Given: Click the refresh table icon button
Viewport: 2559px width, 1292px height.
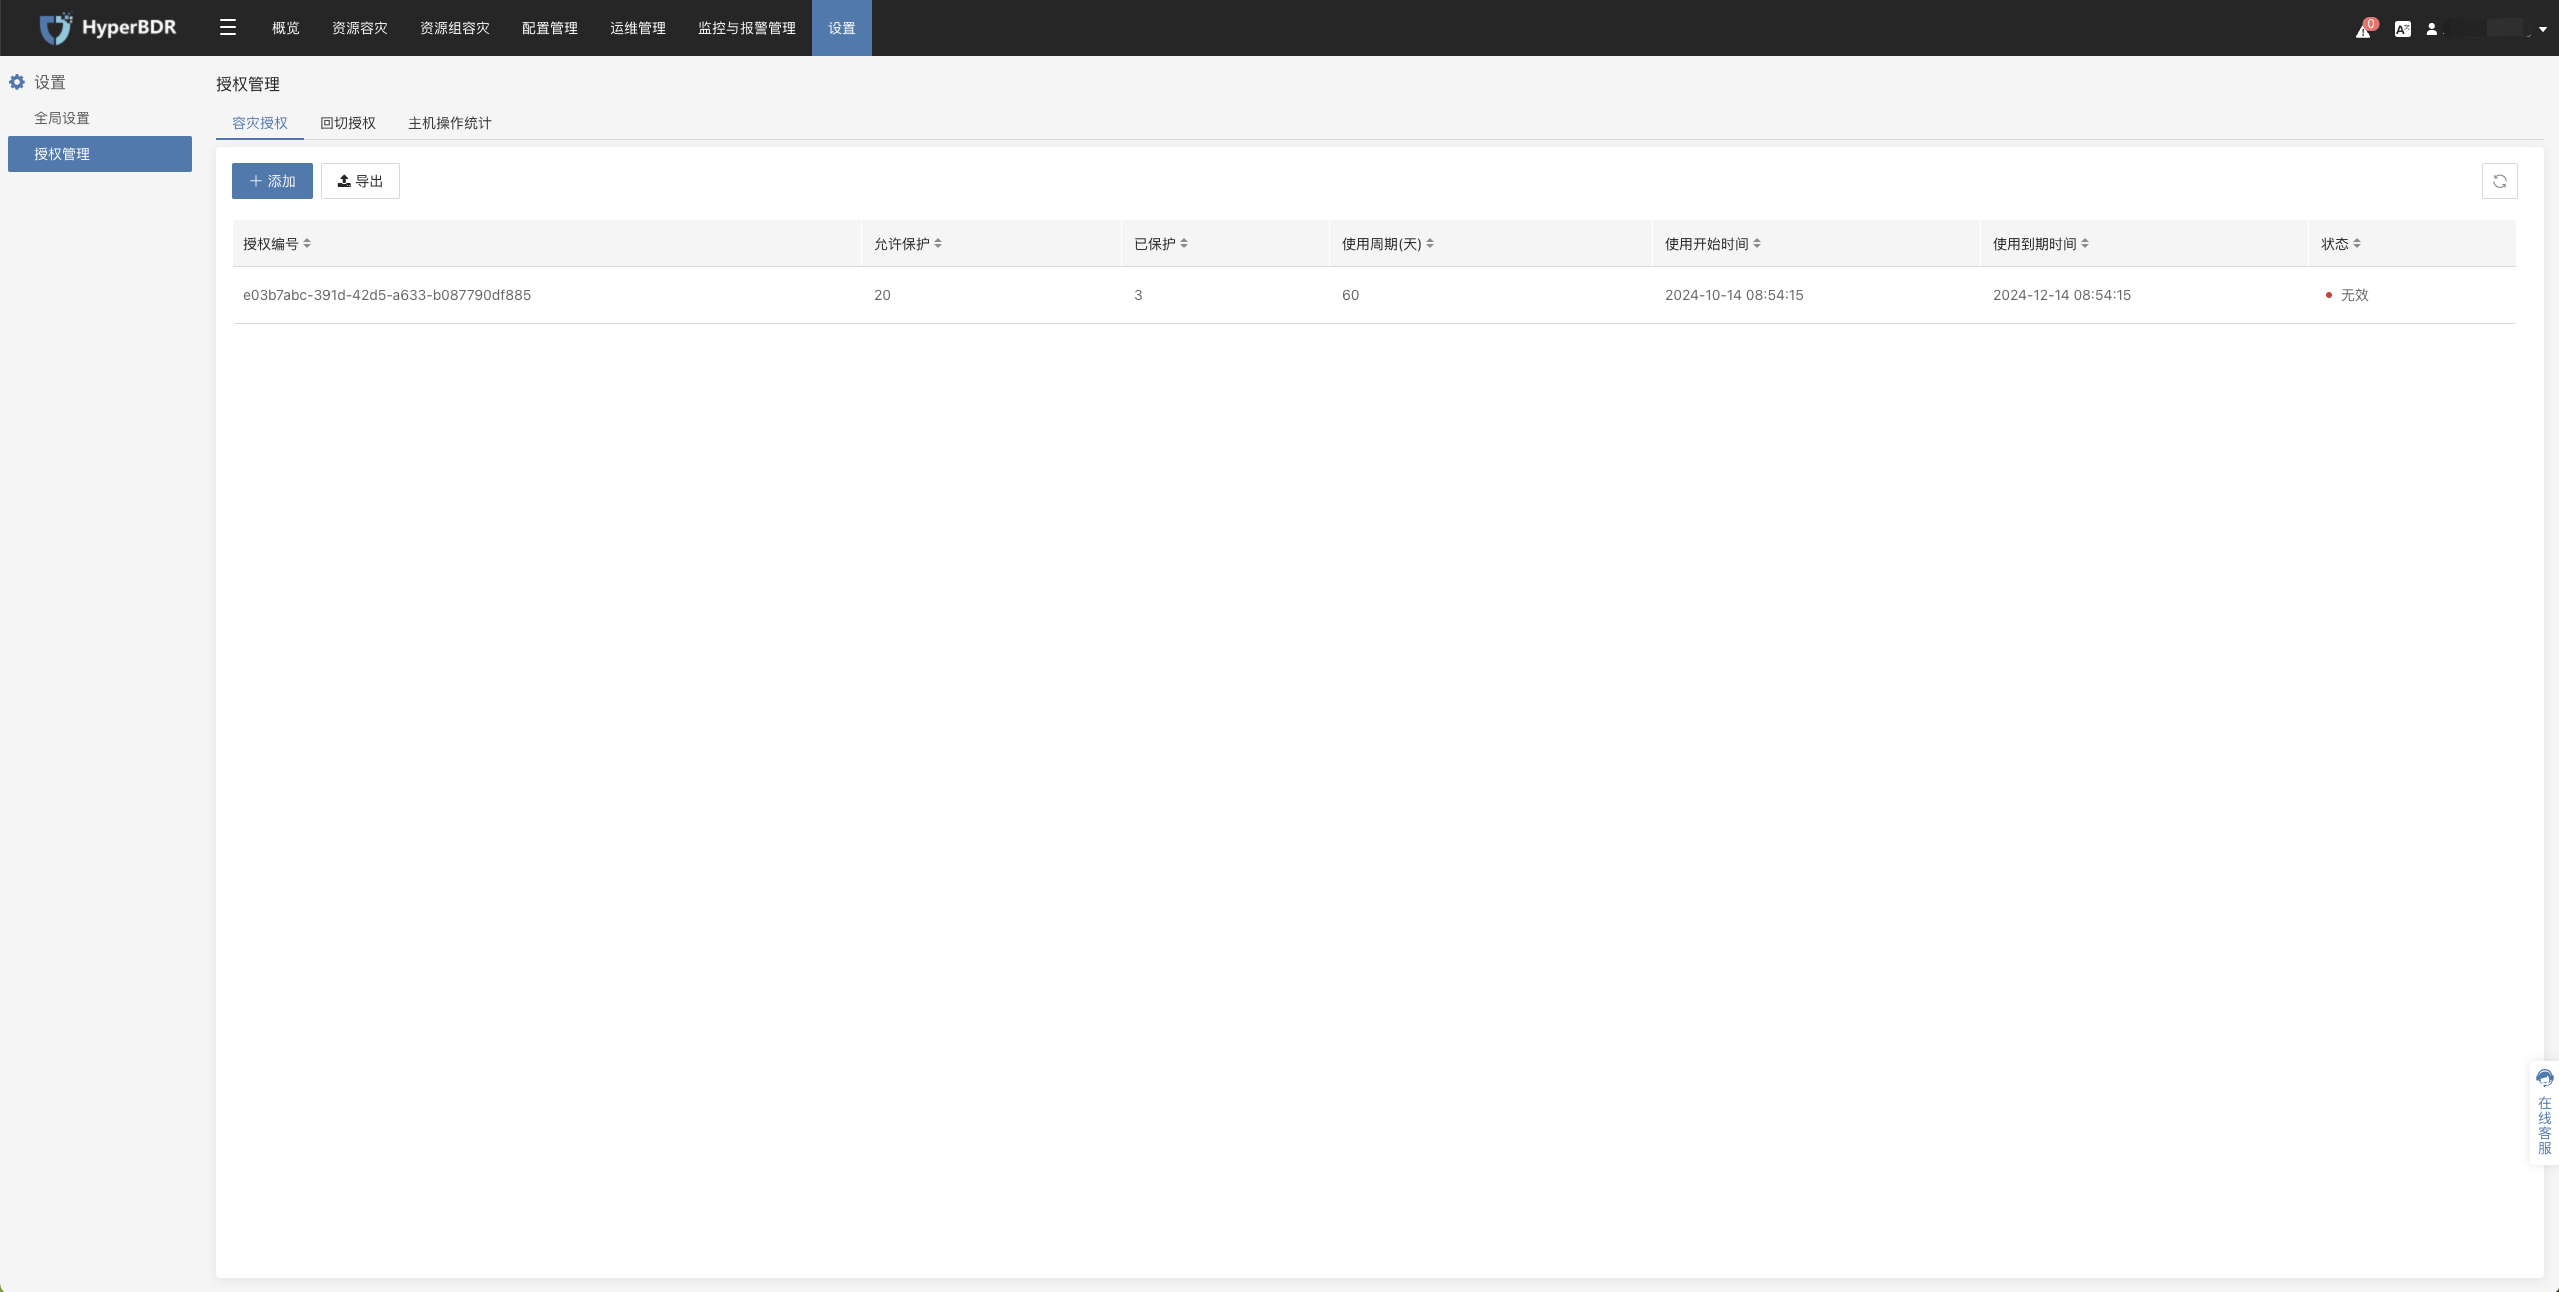Looking at the screenshot, I should point(2499,181).
